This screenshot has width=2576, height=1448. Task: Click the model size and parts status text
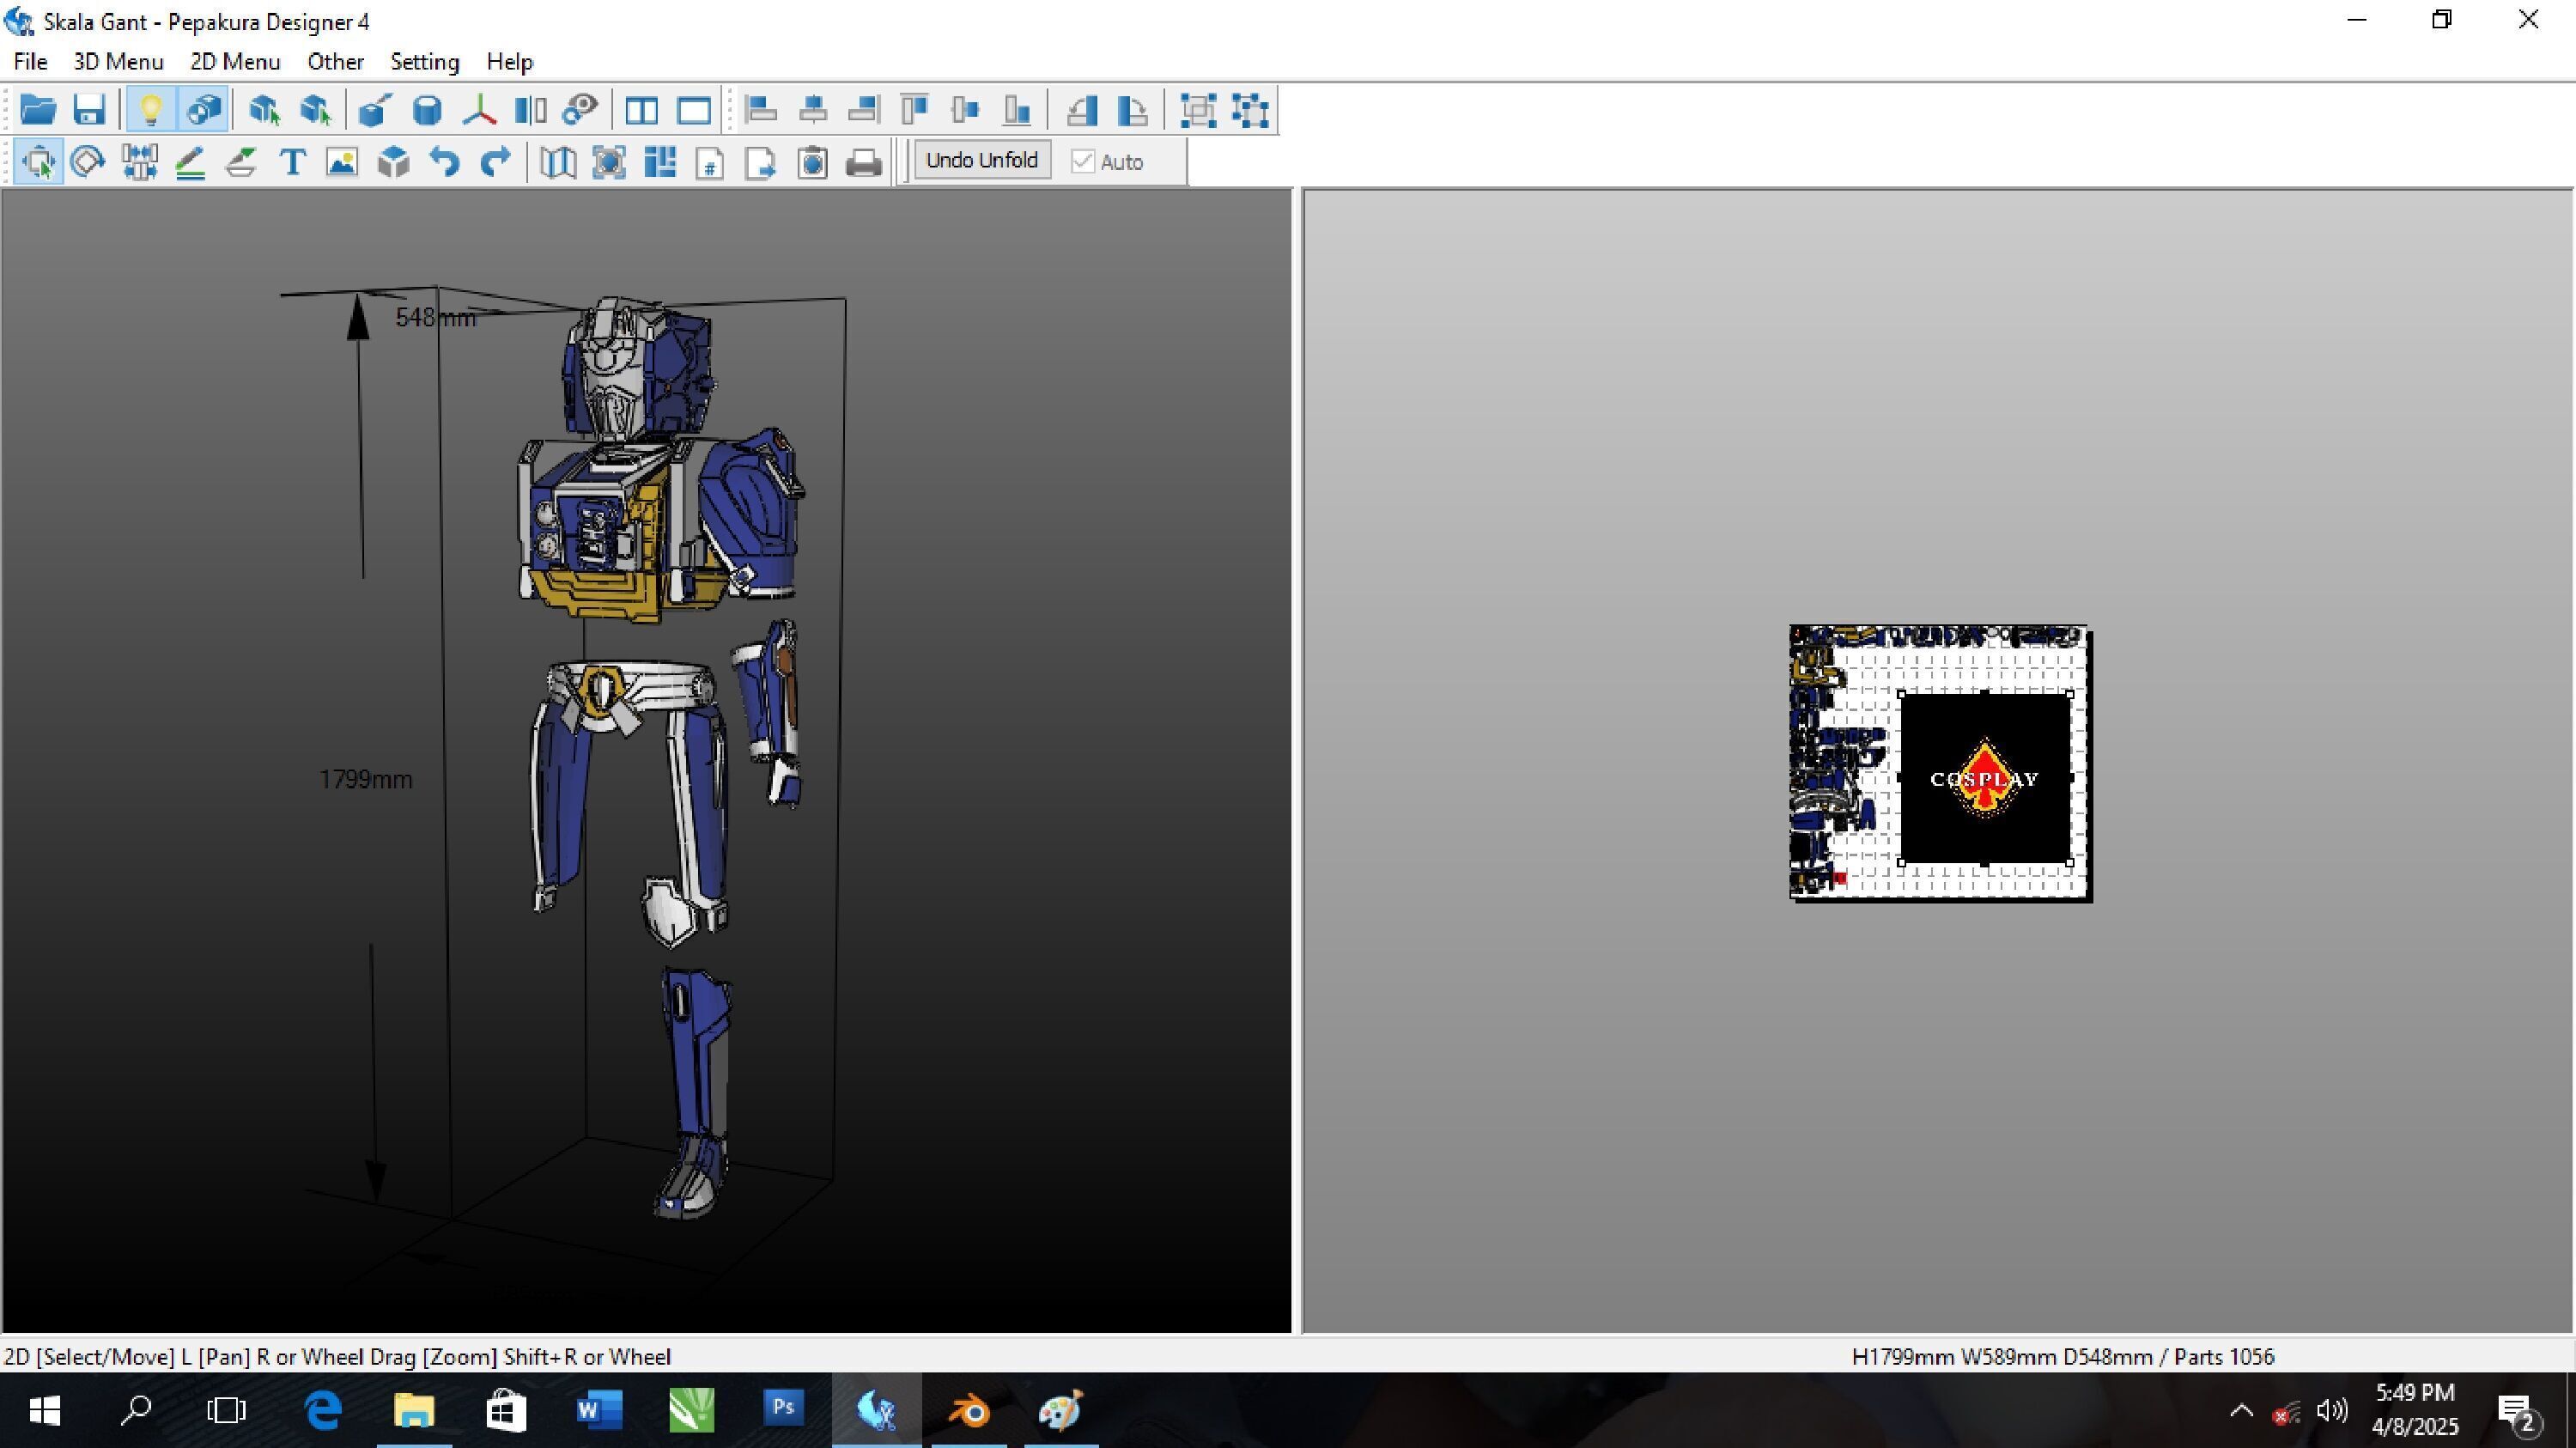click(x=2062, y=1356)
